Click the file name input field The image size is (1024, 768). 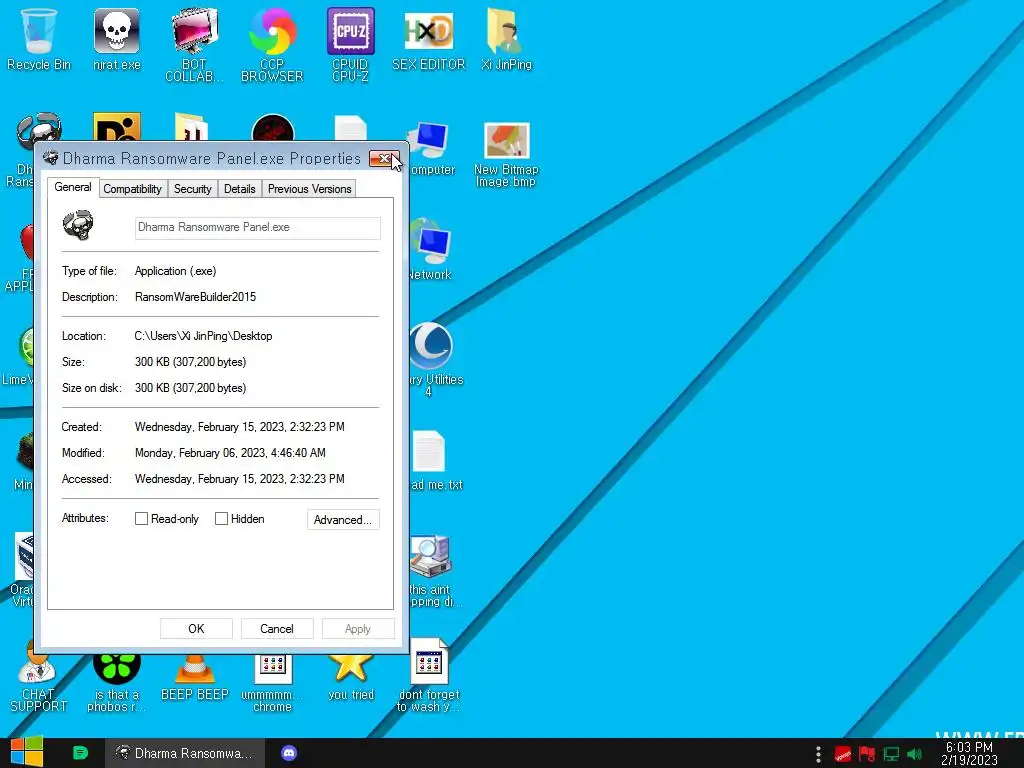point(257,227)
